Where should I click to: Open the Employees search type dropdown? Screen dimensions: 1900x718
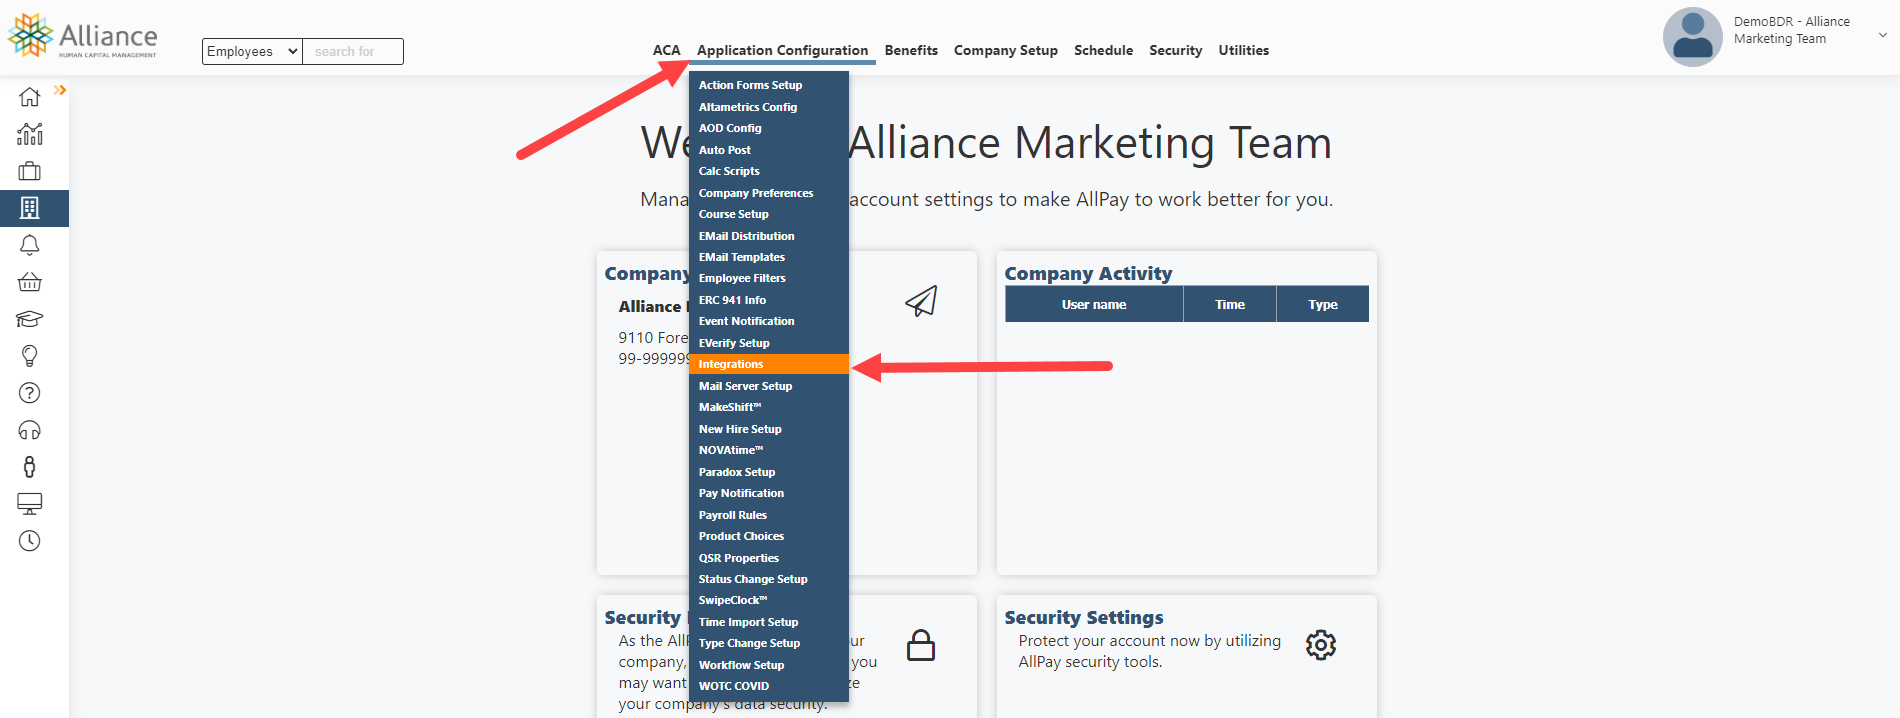point(252,51)
